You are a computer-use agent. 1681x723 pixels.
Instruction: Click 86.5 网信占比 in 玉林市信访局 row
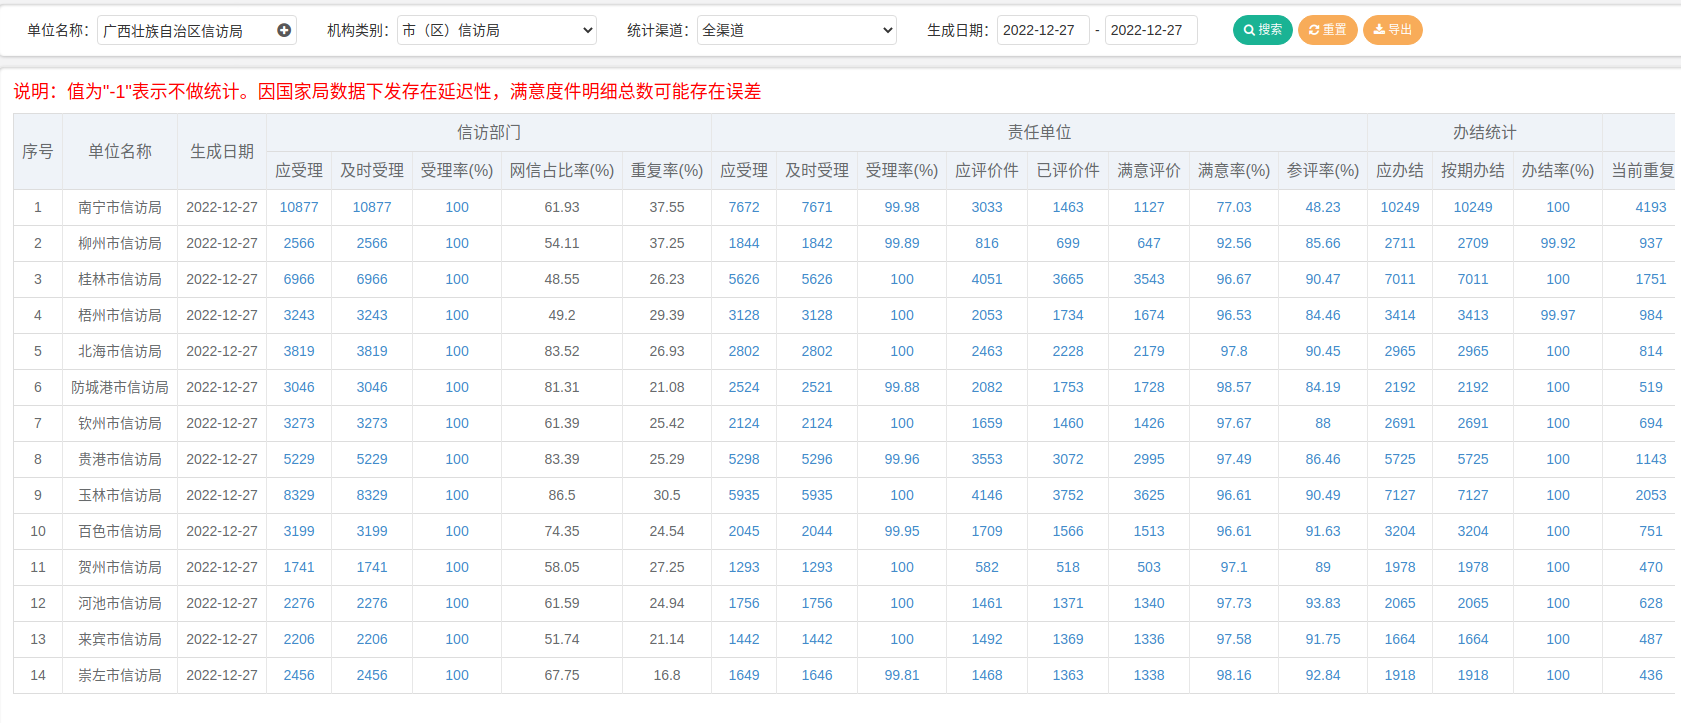[x=562, y=495]
